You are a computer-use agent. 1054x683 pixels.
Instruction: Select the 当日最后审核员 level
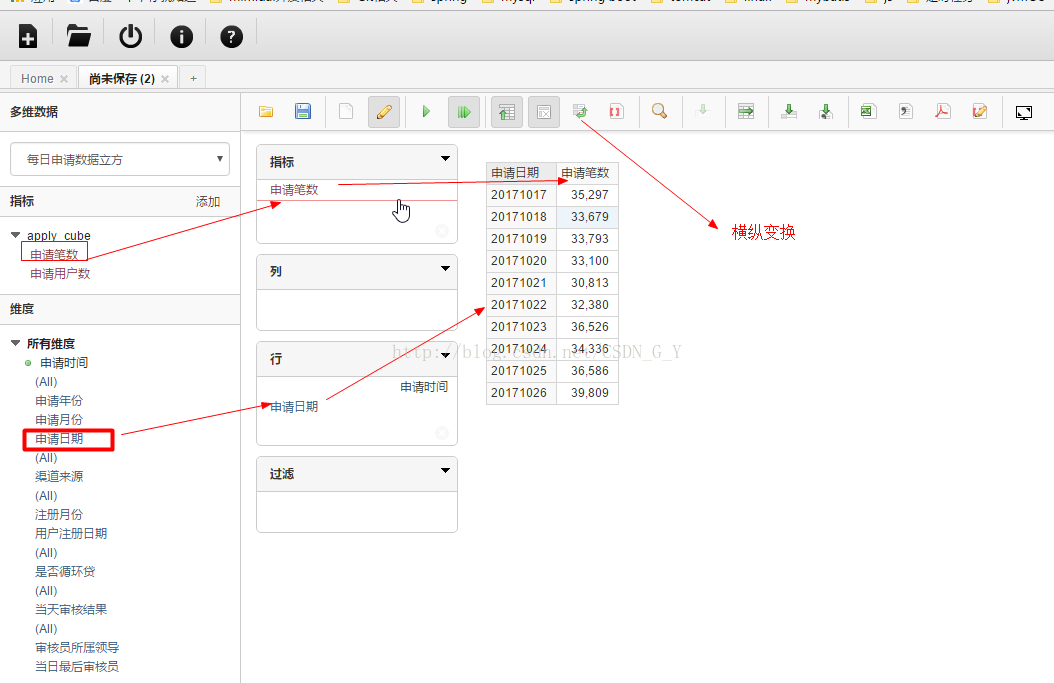[x=77, y=667]
